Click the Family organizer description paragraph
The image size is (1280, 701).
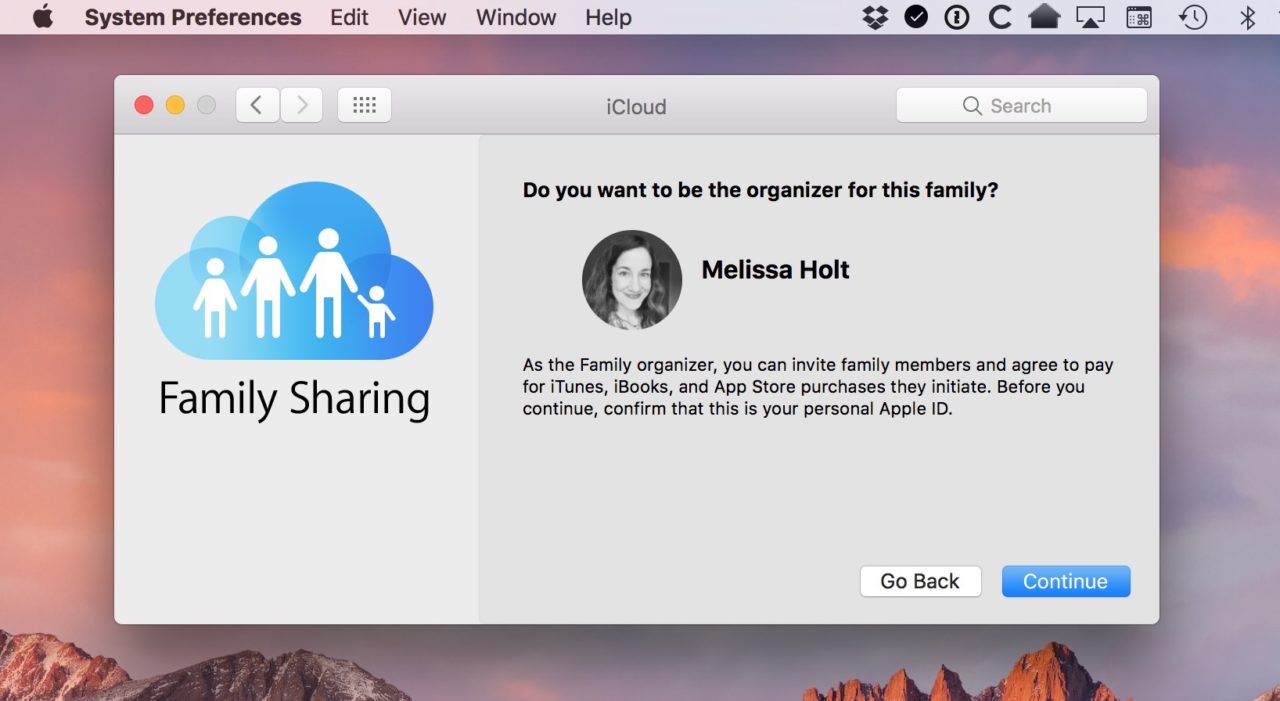tap(818, 387)
